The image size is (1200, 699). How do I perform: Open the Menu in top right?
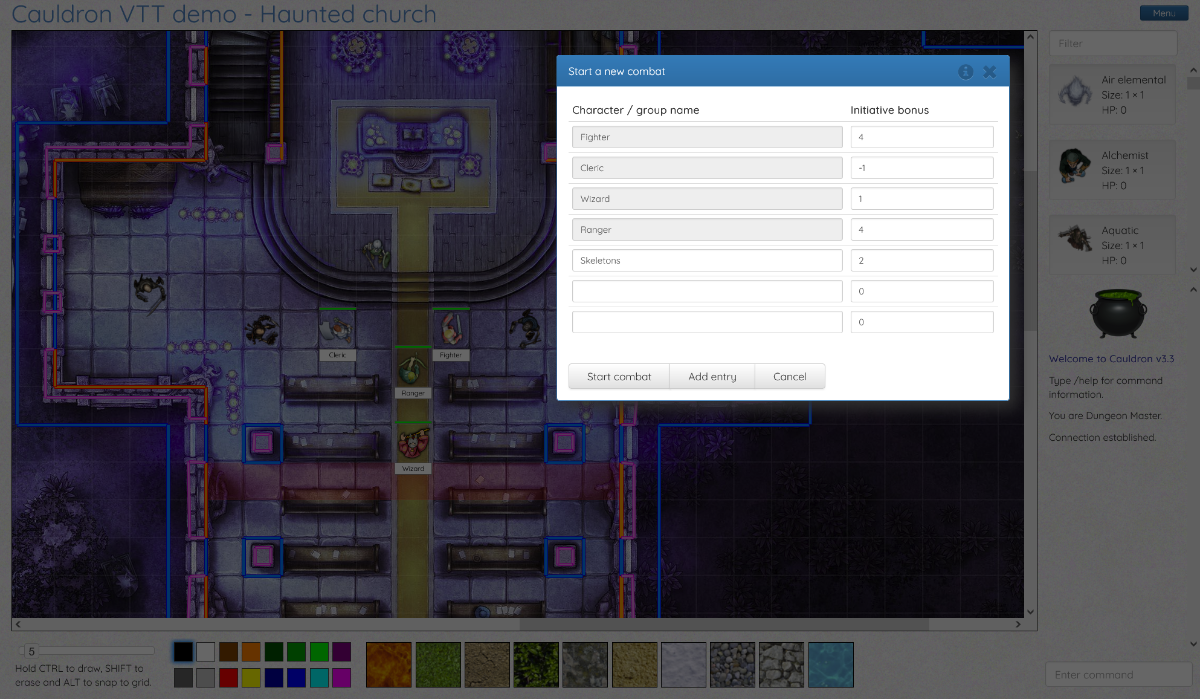(1163, 13)
